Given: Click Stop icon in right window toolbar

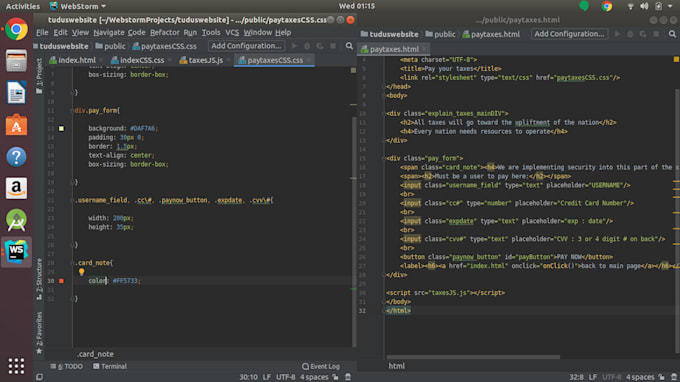Looking at the screenshot, I should pos(656,34).
